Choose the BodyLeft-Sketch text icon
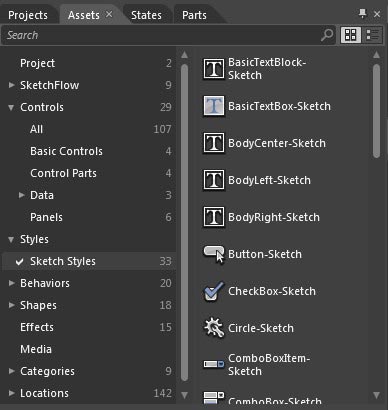The image size is (388, 410). (213, 180)
